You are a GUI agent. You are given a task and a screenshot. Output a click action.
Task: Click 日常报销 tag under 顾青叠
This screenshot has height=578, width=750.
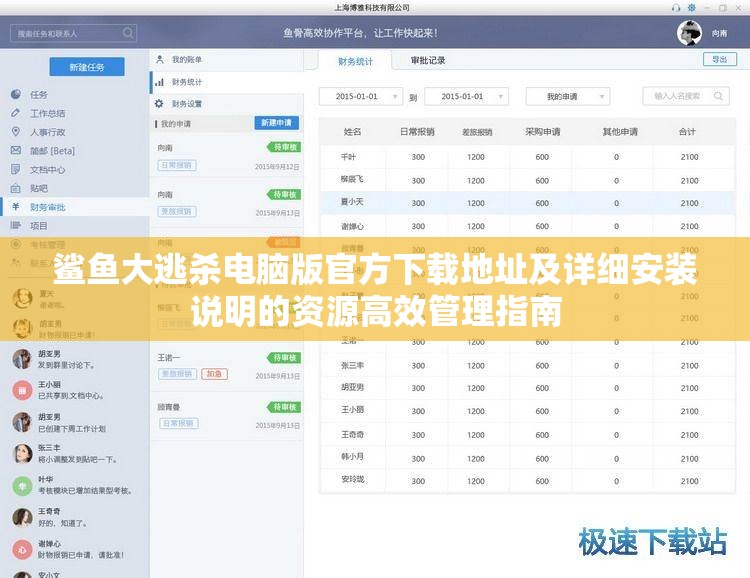tap(178, 423)
